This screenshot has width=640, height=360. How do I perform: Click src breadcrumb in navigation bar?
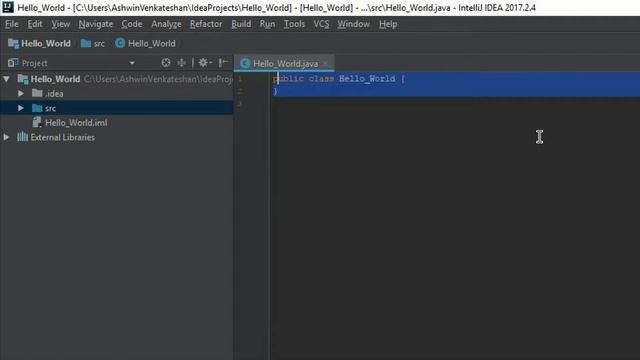click(x=93, y=43)
